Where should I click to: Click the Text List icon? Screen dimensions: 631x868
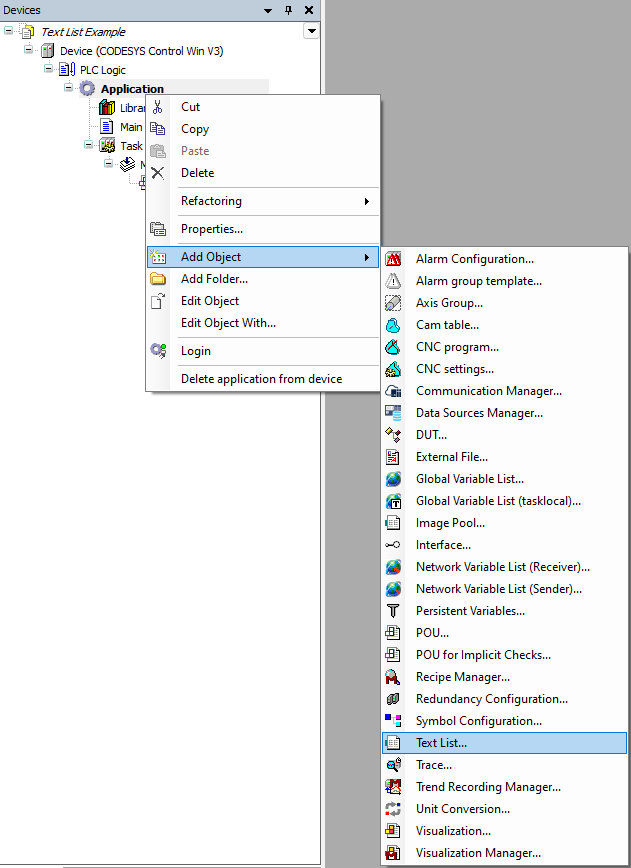(x=393, y=742)
